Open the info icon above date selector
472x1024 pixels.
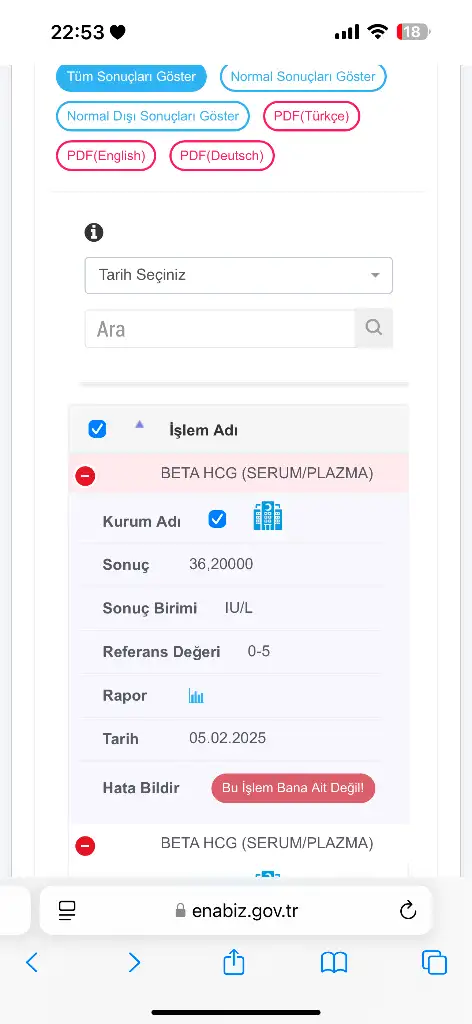coord(94,232)
